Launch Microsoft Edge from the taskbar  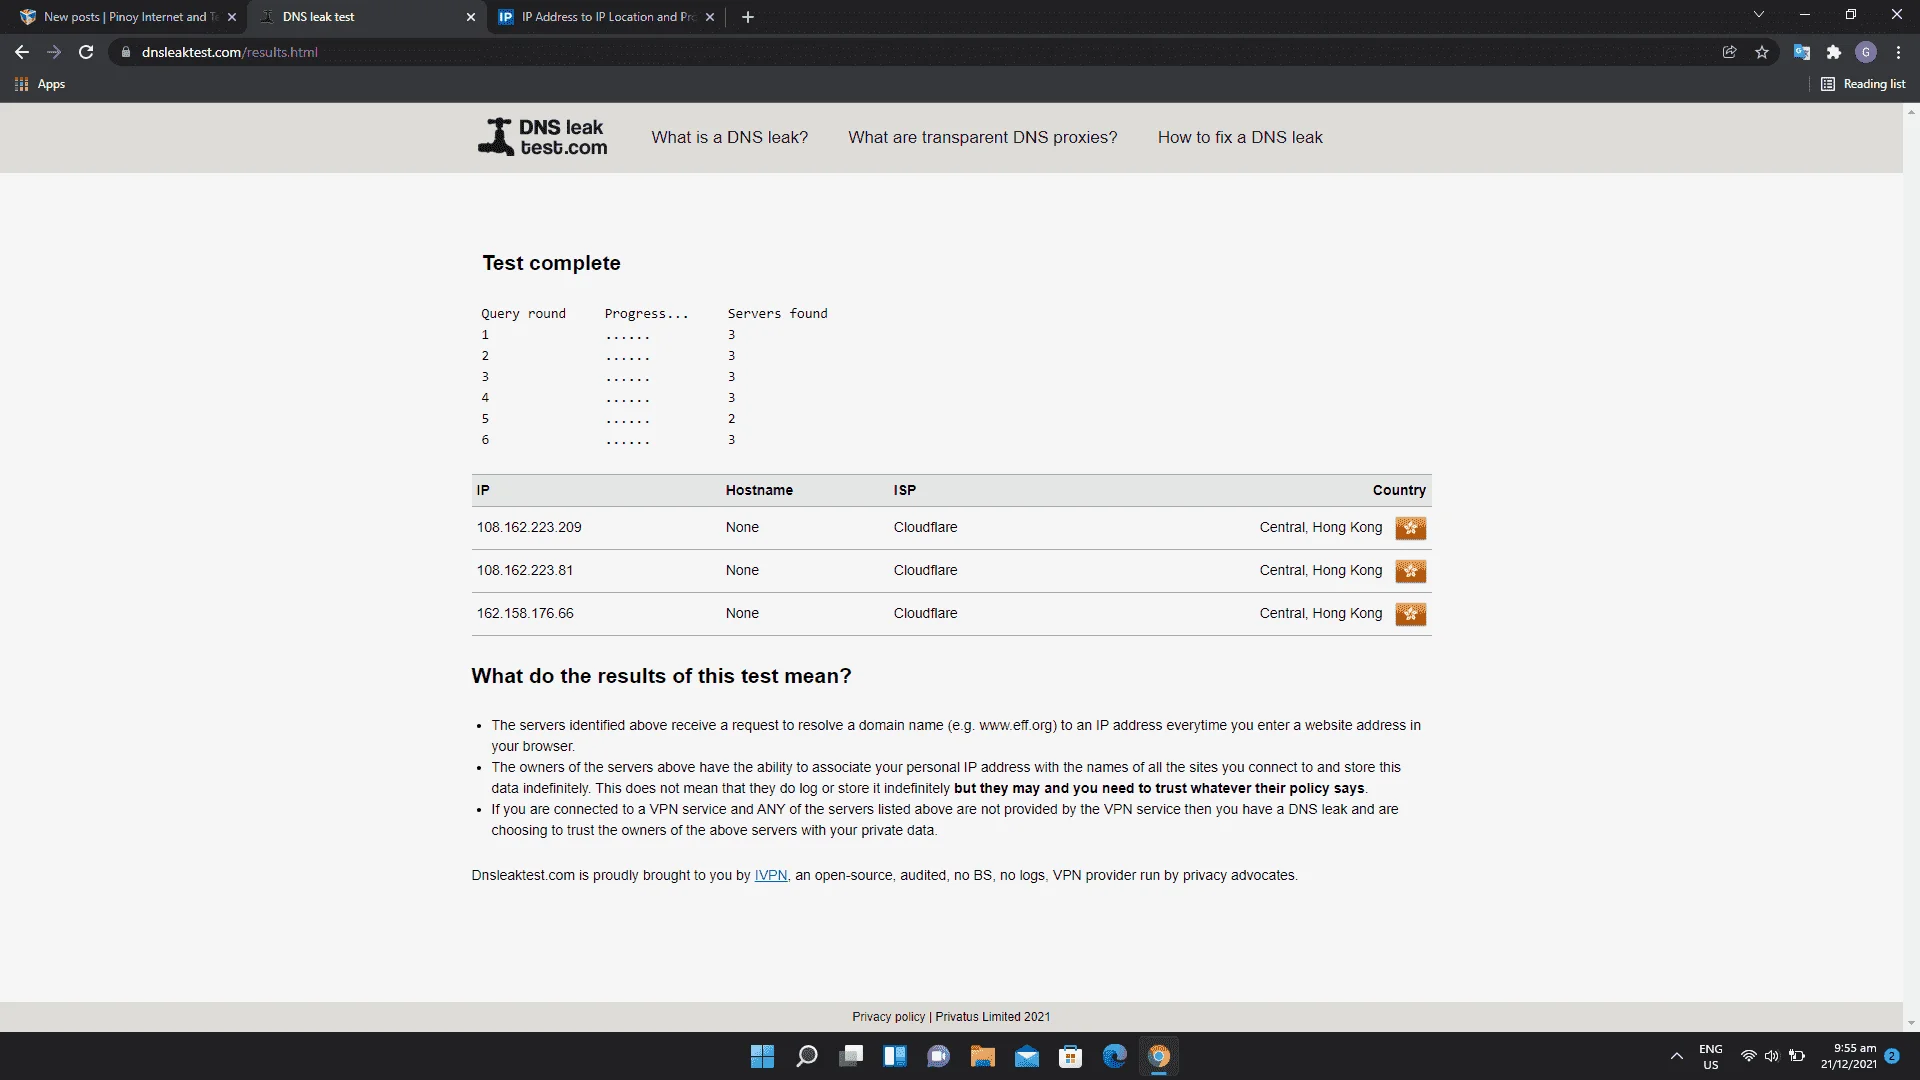click(x=1114, y=1057)
